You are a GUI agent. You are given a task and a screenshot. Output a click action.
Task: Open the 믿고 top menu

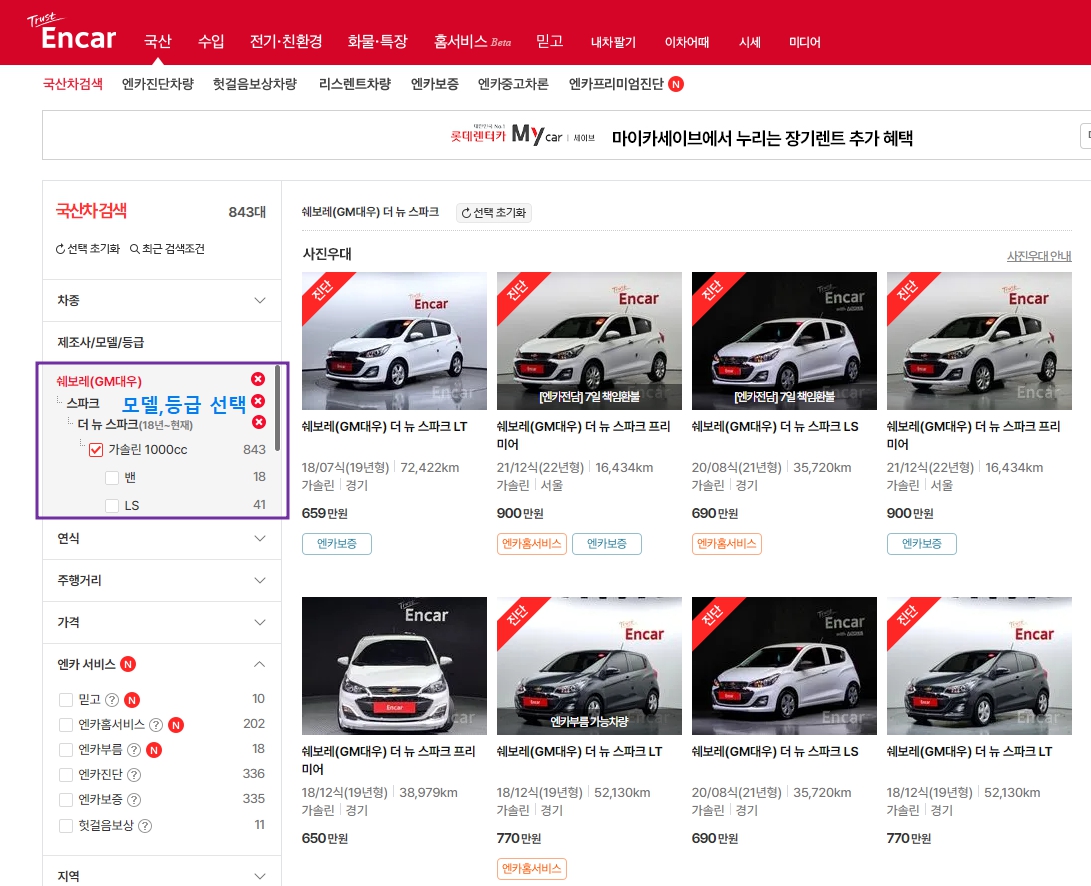pos(550,41)
